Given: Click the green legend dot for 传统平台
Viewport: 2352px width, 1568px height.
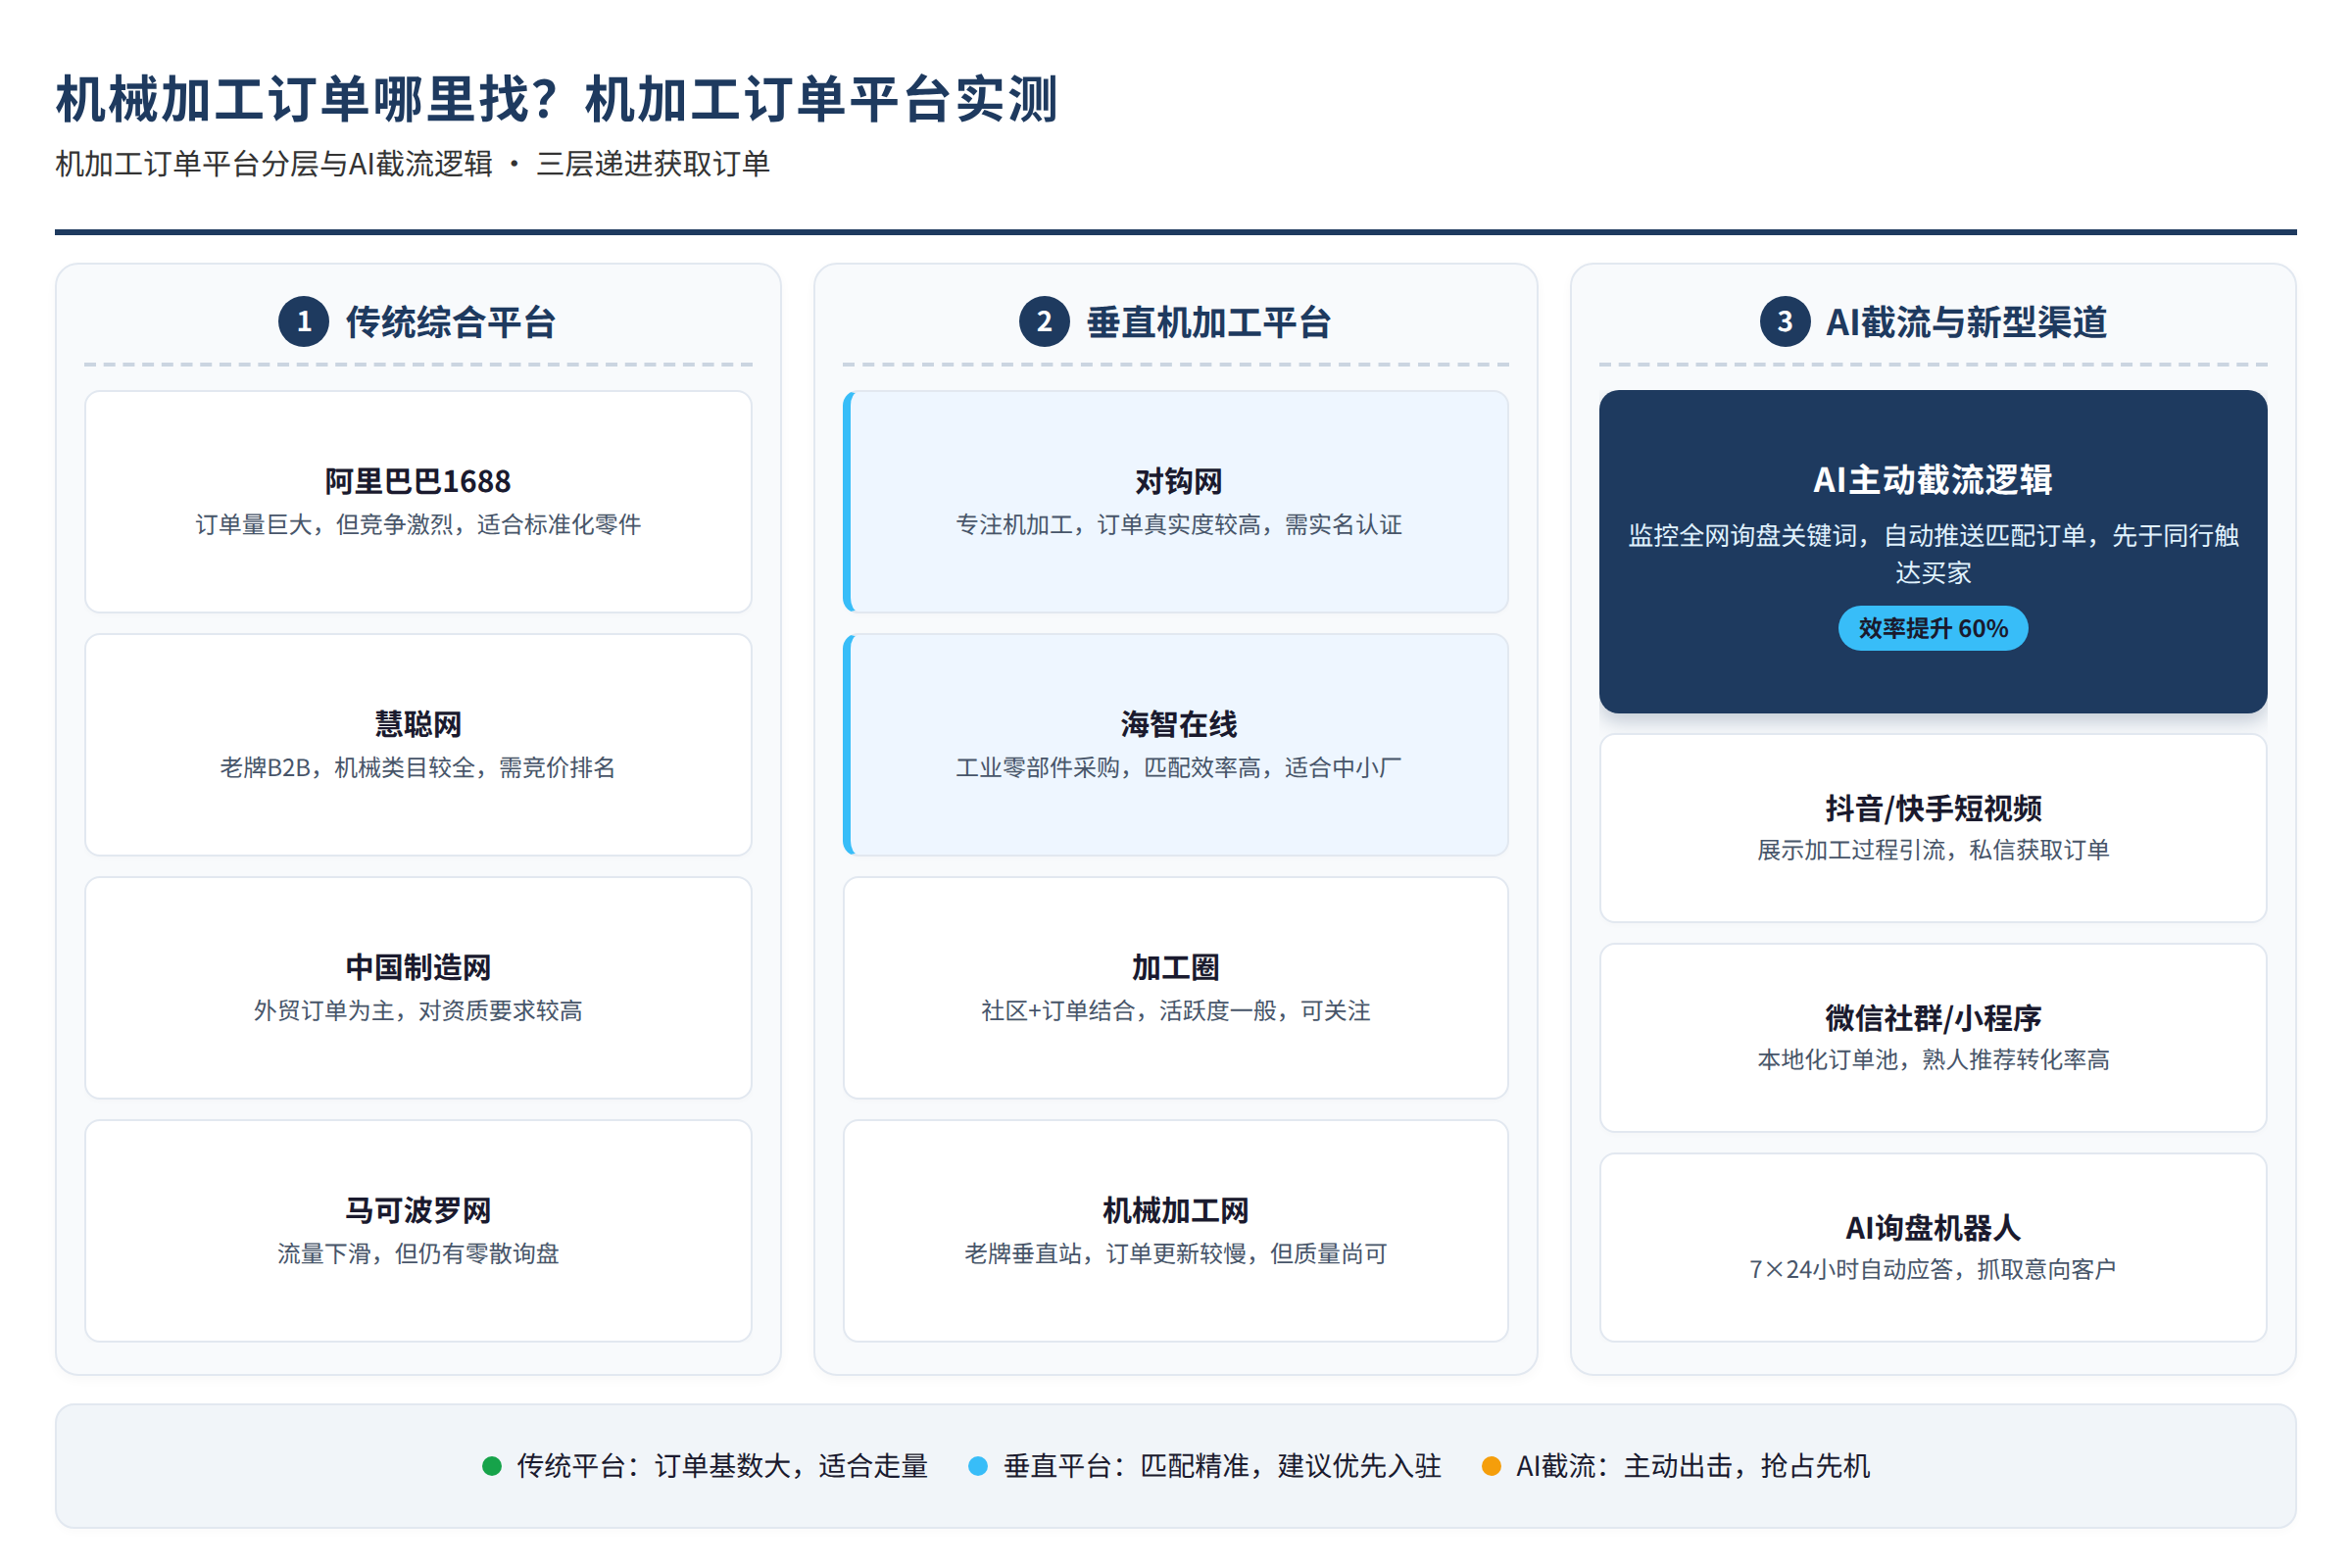Looking at the screenshot, I should tap(491, 1466).
